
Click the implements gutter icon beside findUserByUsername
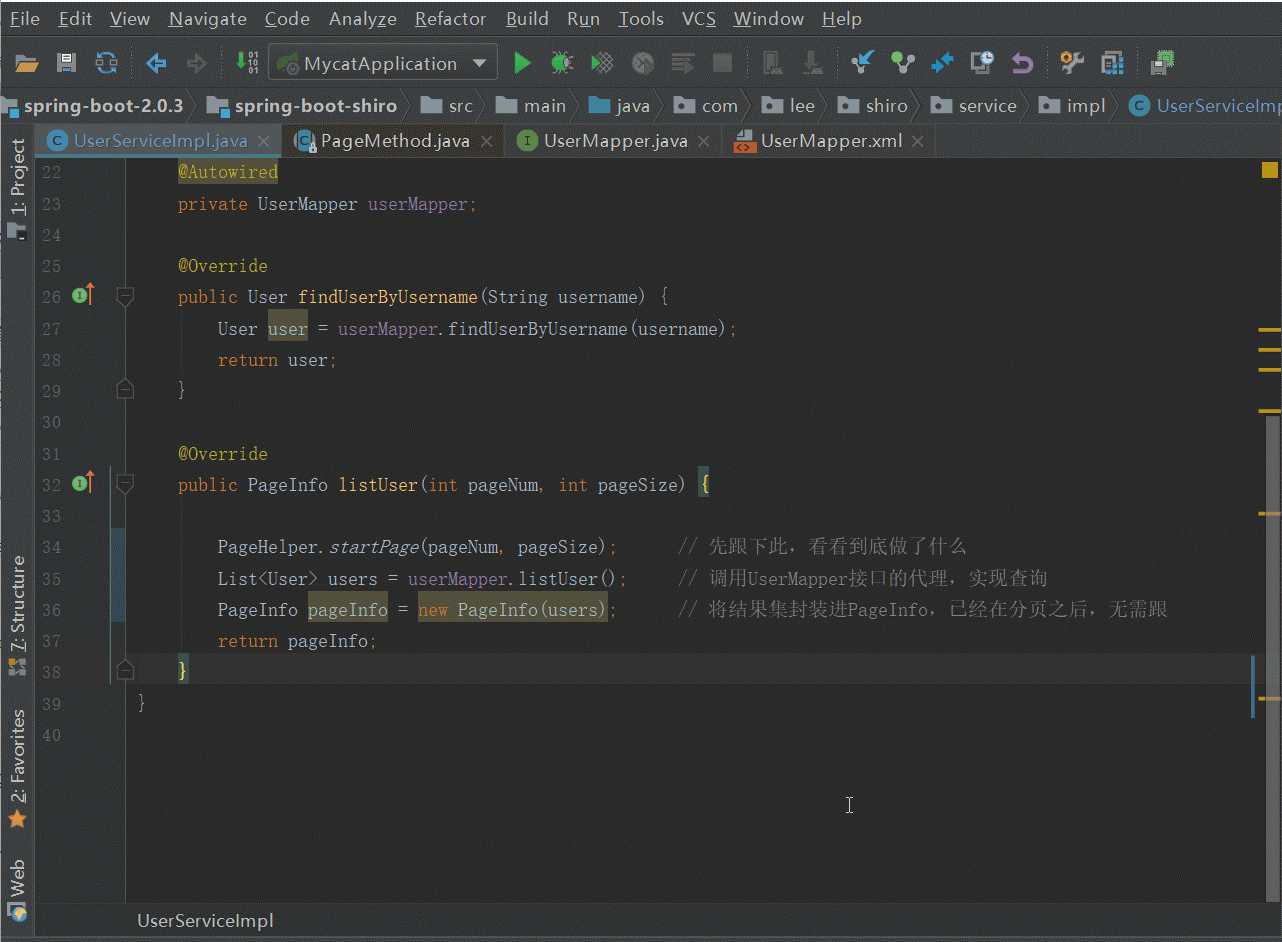click(83, 295)
